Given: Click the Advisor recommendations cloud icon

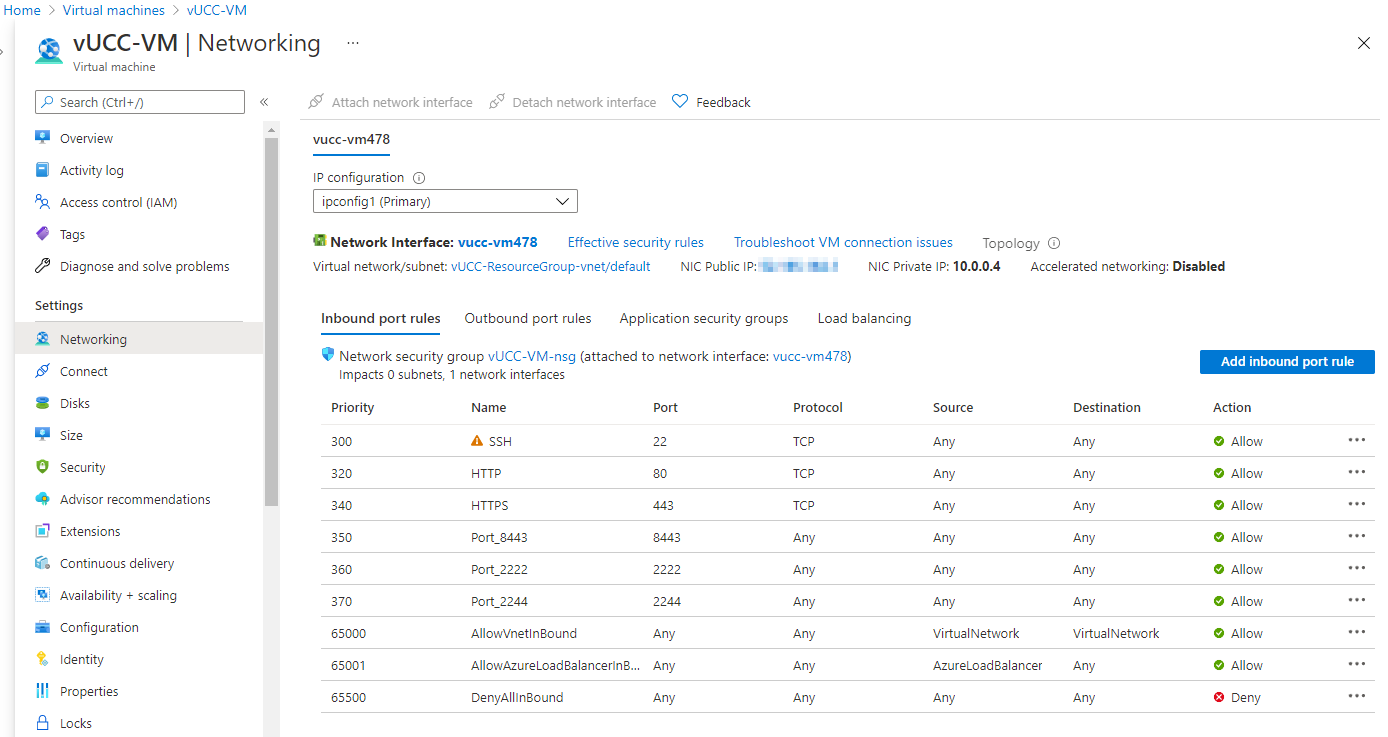Looking at the screenshot, I should pyautogui.click(x=42, y=499).
